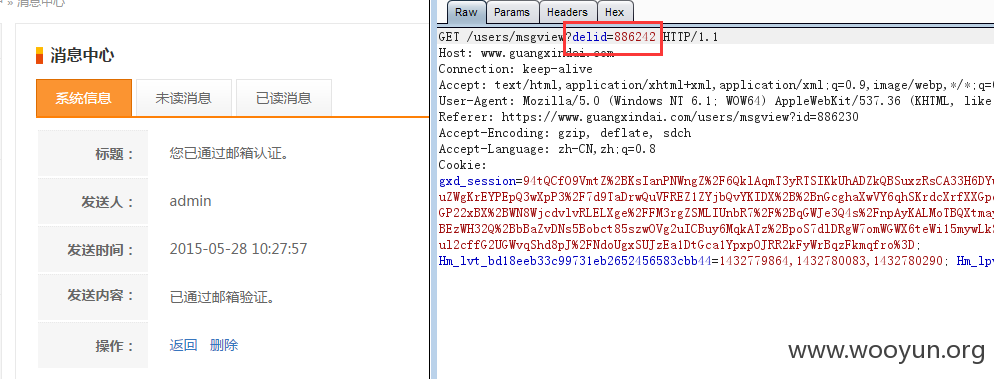Click the 标题： label cell

(x=93, y=153)
